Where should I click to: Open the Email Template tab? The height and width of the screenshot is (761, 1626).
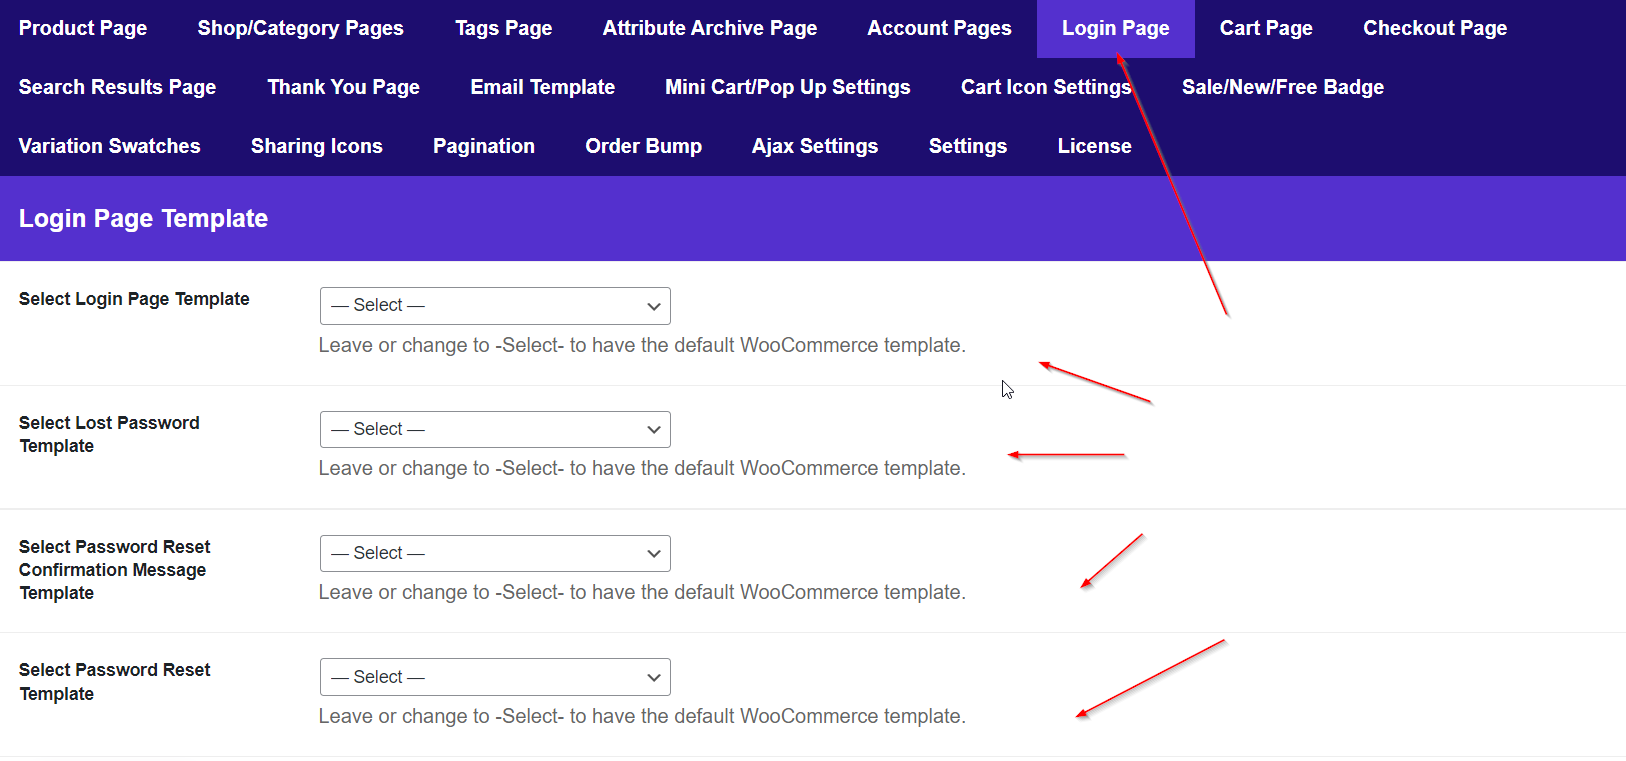click(542, 88)
